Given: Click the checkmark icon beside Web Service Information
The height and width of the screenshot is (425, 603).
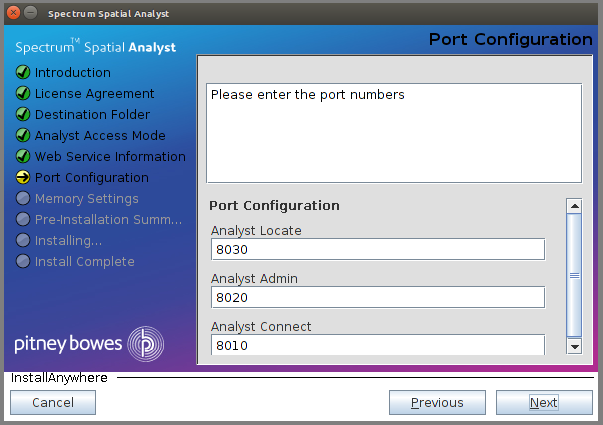Looking at the screenshot, I should [x=23, y=157].
